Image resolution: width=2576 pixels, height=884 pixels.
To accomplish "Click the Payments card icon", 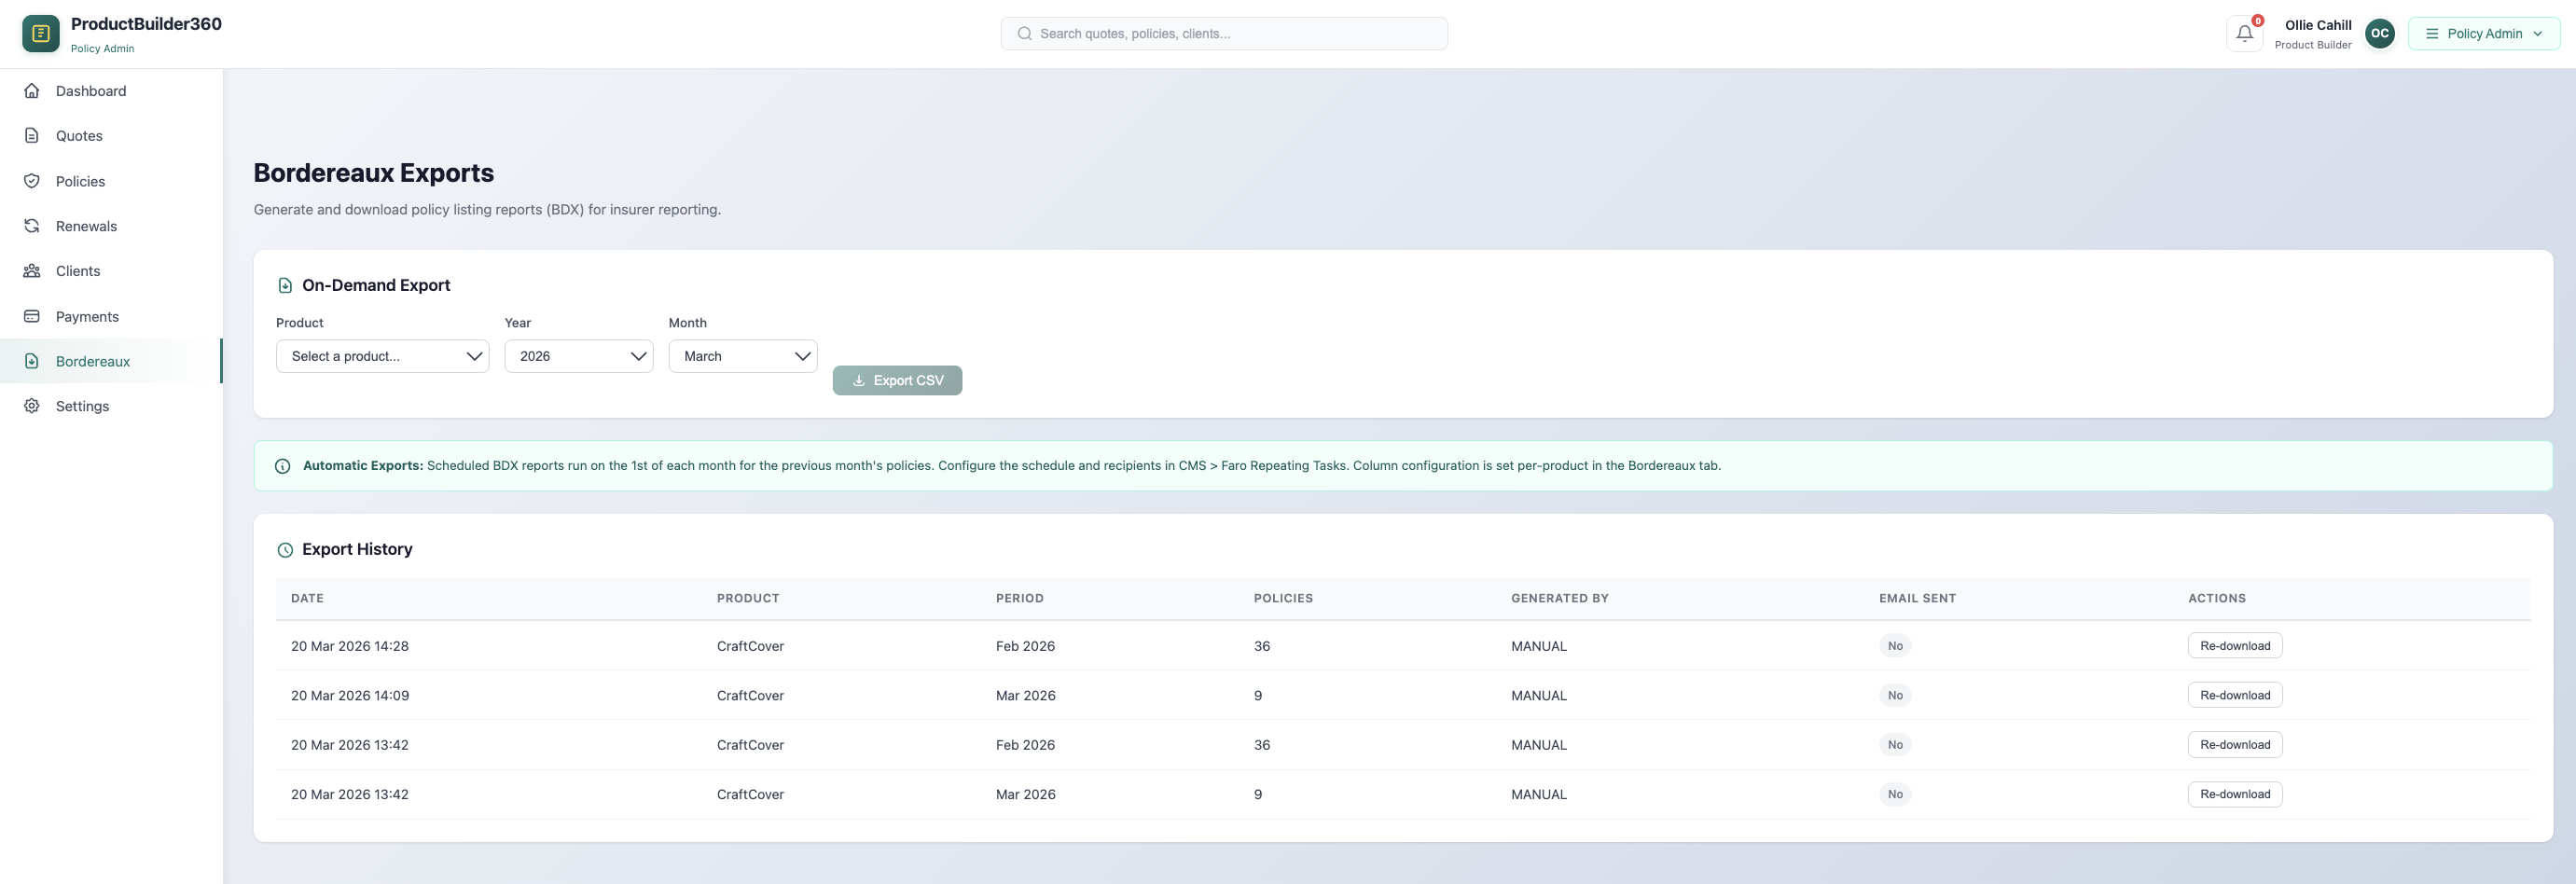I will click(x=32, y=316).
